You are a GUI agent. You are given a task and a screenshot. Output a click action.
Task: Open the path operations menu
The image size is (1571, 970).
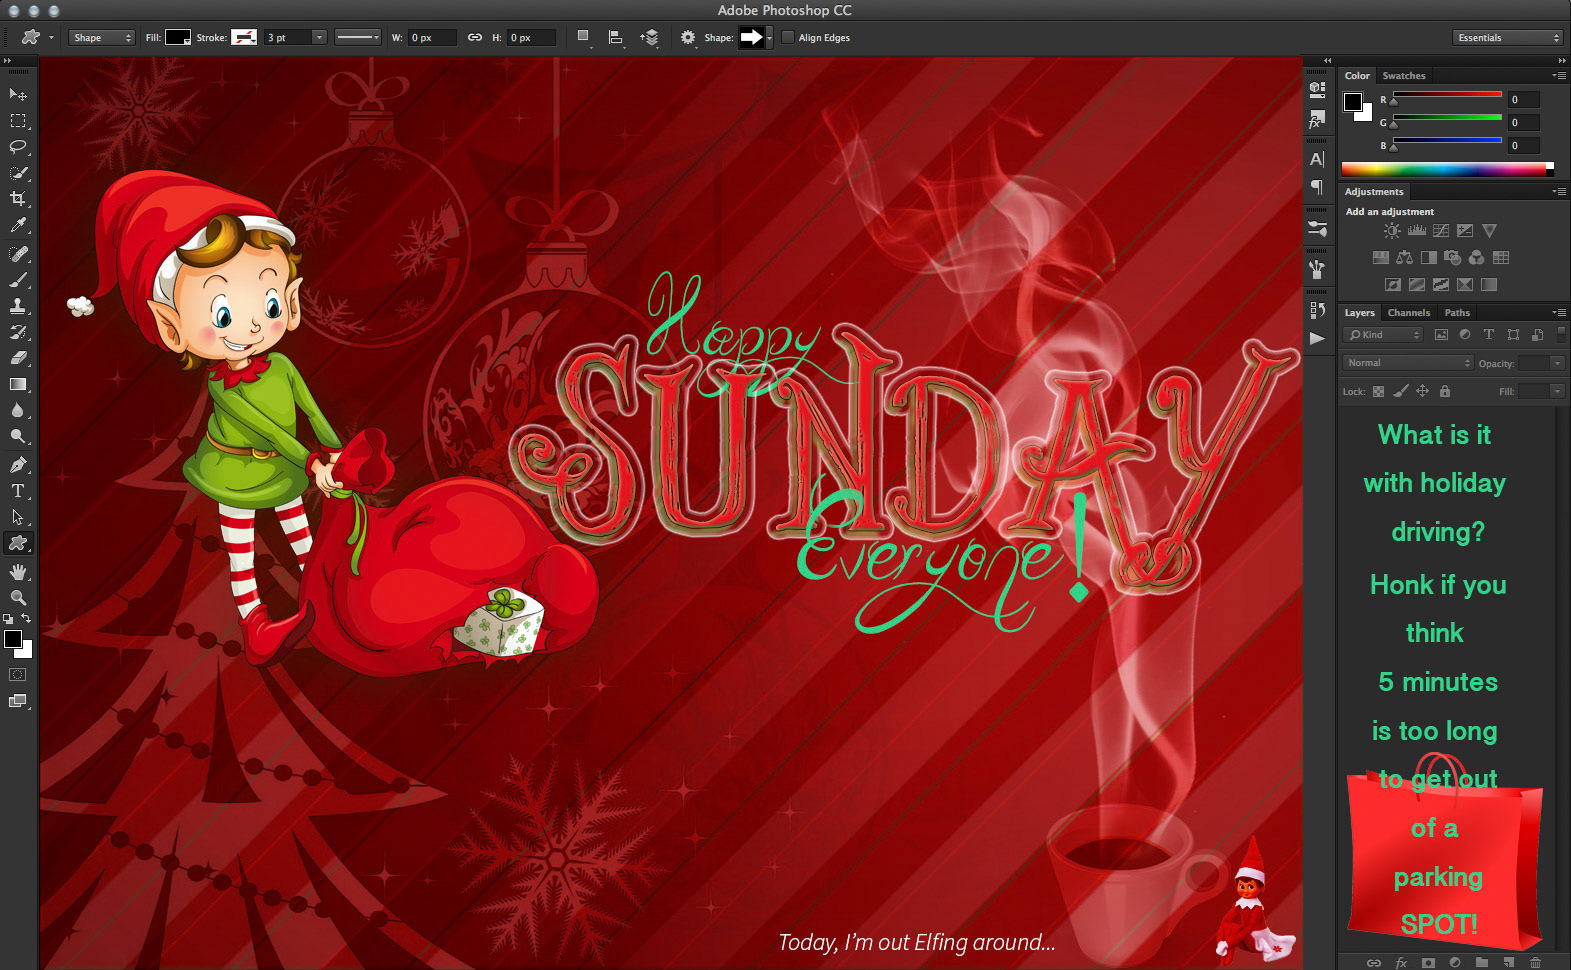coord(584,38)
